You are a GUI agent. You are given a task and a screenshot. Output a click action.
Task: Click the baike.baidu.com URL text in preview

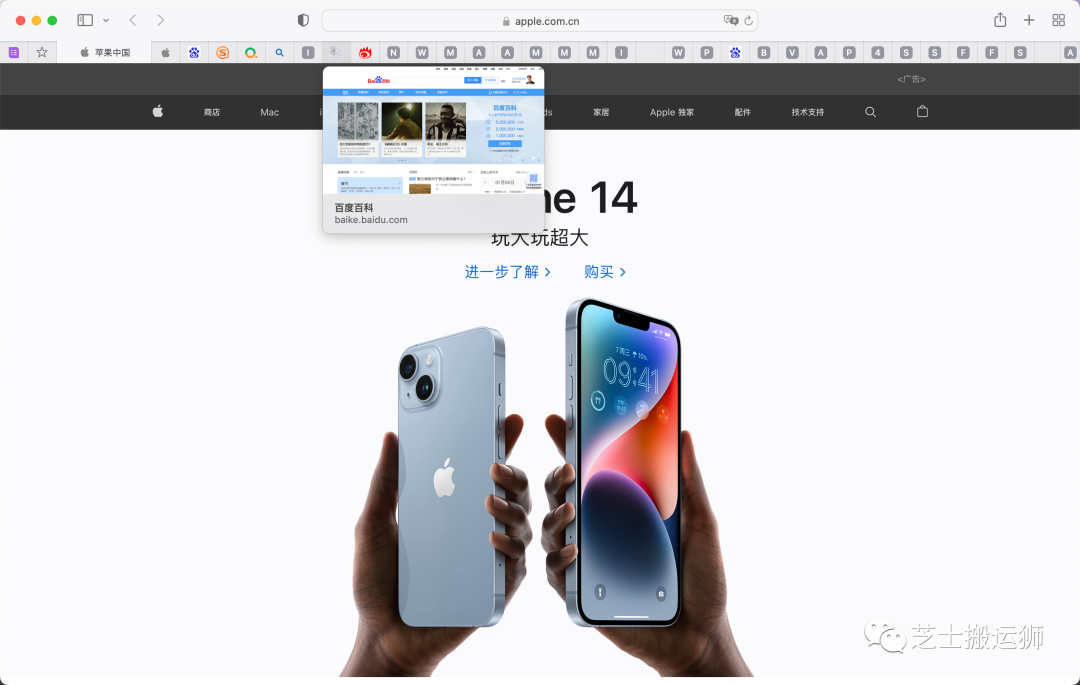[x=371, y=220]
